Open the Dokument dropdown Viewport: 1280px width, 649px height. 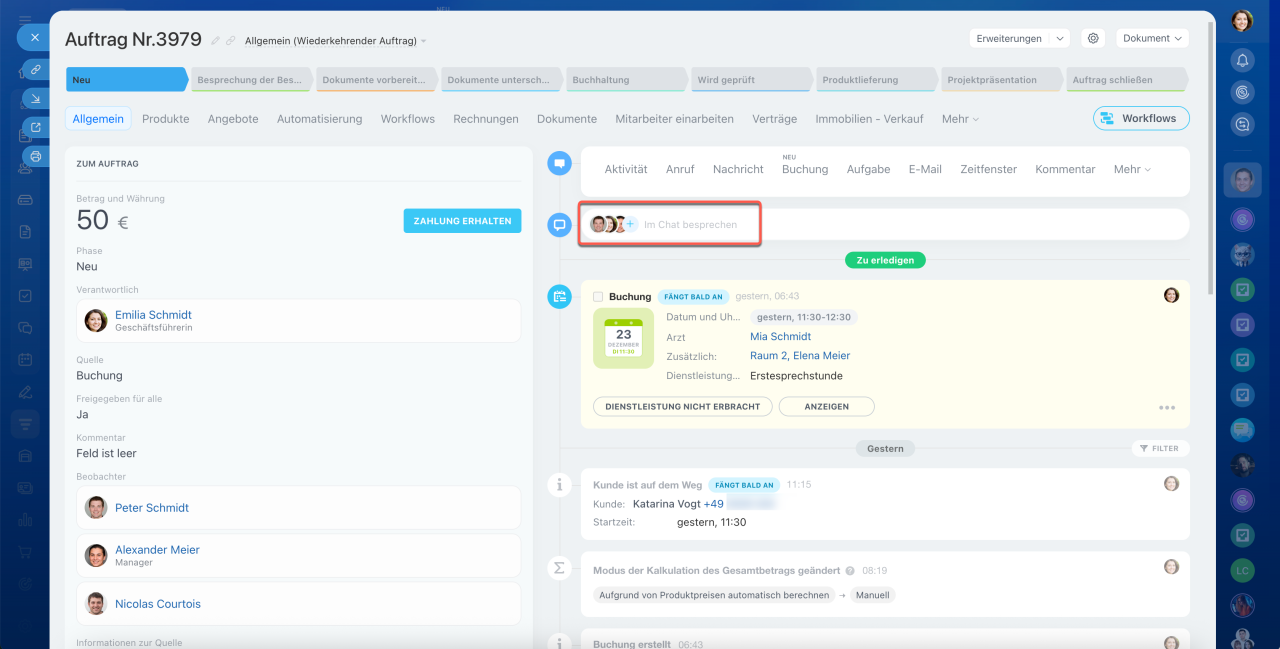click(x=1152, y=38)
